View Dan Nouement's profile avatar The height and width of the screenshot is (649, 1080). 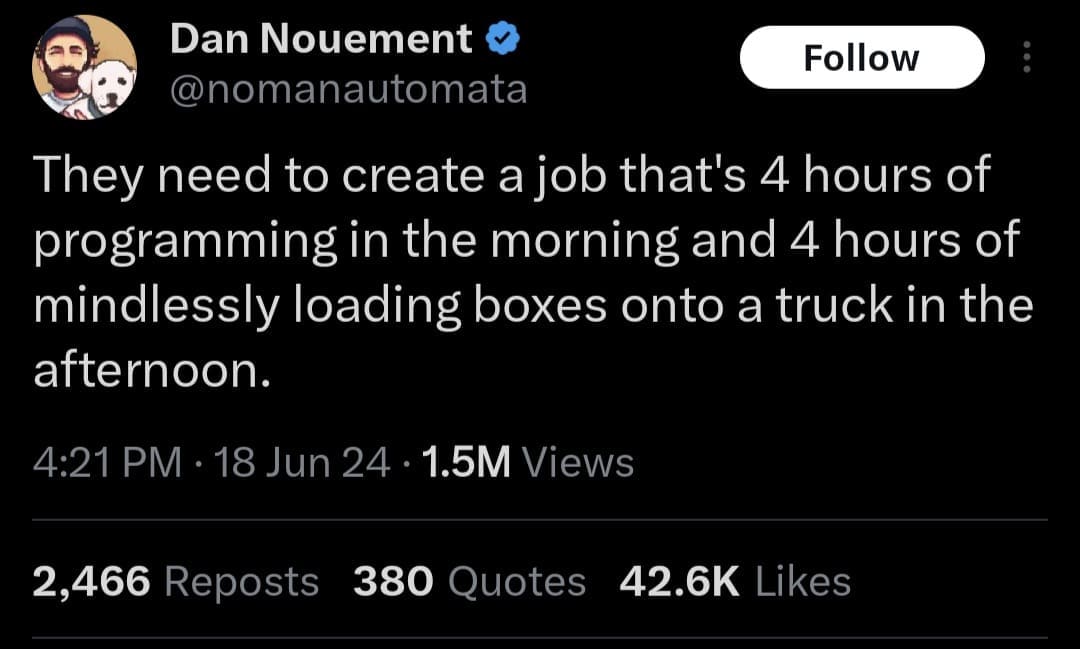[87, 65]
